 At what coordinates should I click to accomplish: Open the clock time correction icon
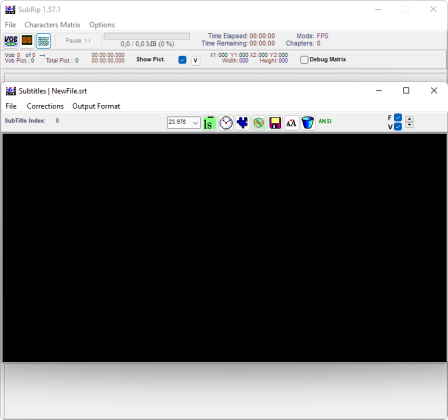click(x=226, y=123)
